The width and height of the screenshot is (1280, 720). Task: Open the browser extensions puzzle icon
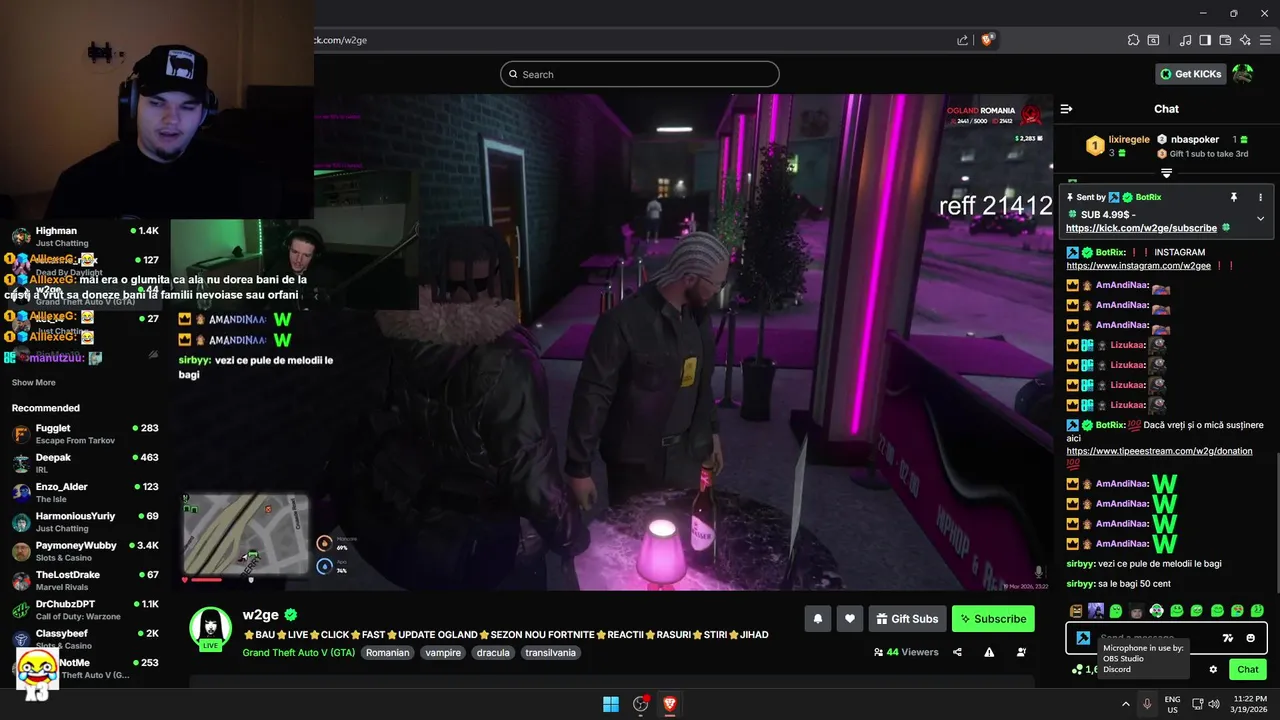1133,40
